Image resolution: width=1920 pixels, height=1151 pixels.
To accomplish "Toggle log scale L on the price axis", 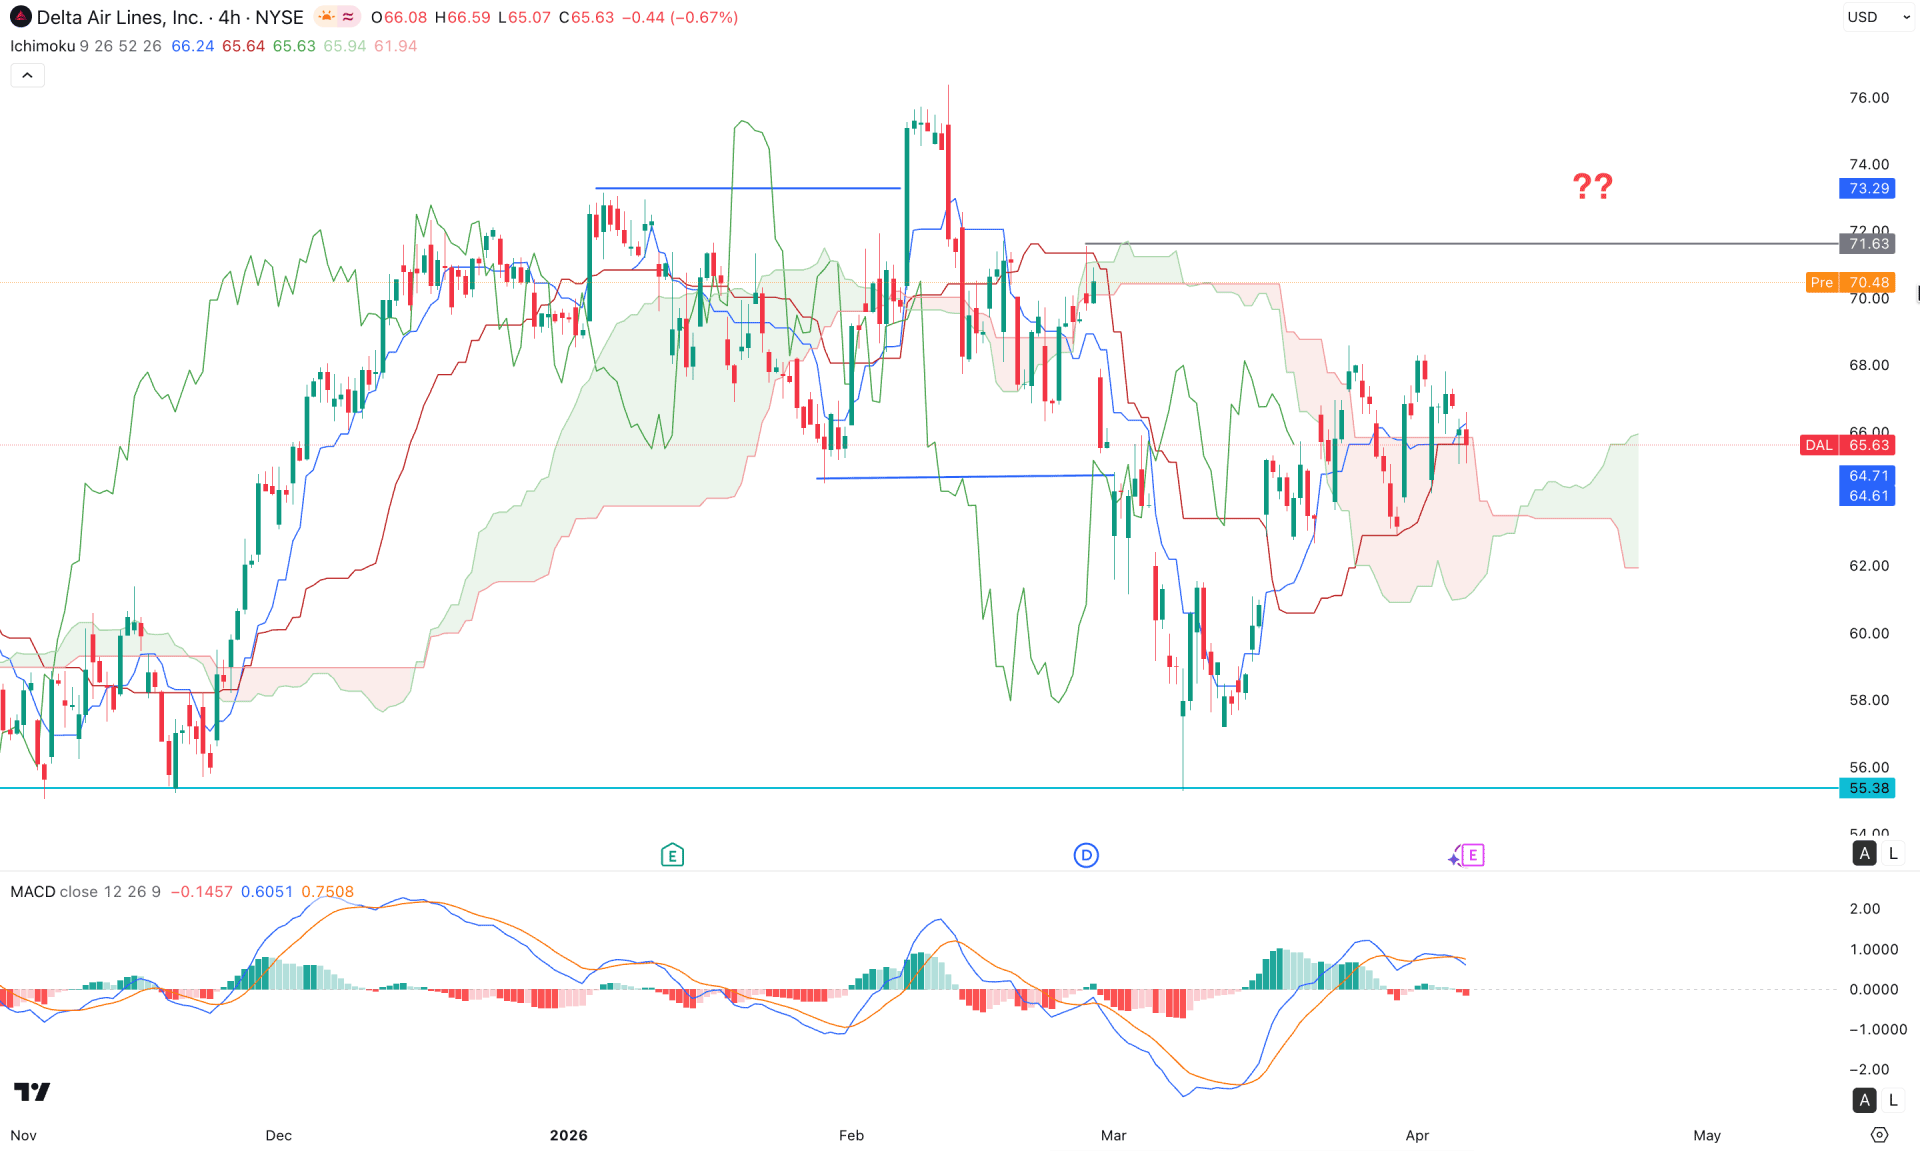I will (x=1894, y=853).
